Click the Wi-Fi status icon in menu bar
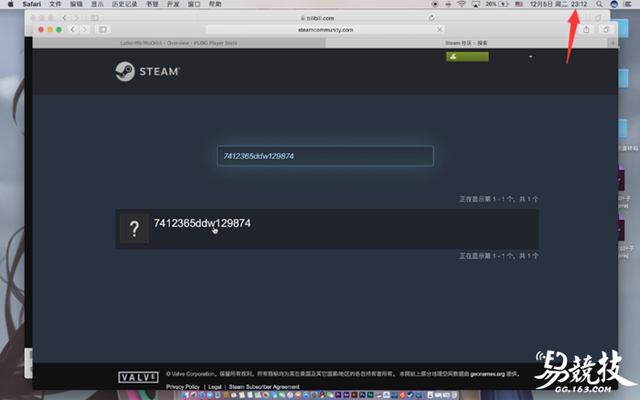The width and height of the screenshot is (640, 400). click(x=462, y=4)
